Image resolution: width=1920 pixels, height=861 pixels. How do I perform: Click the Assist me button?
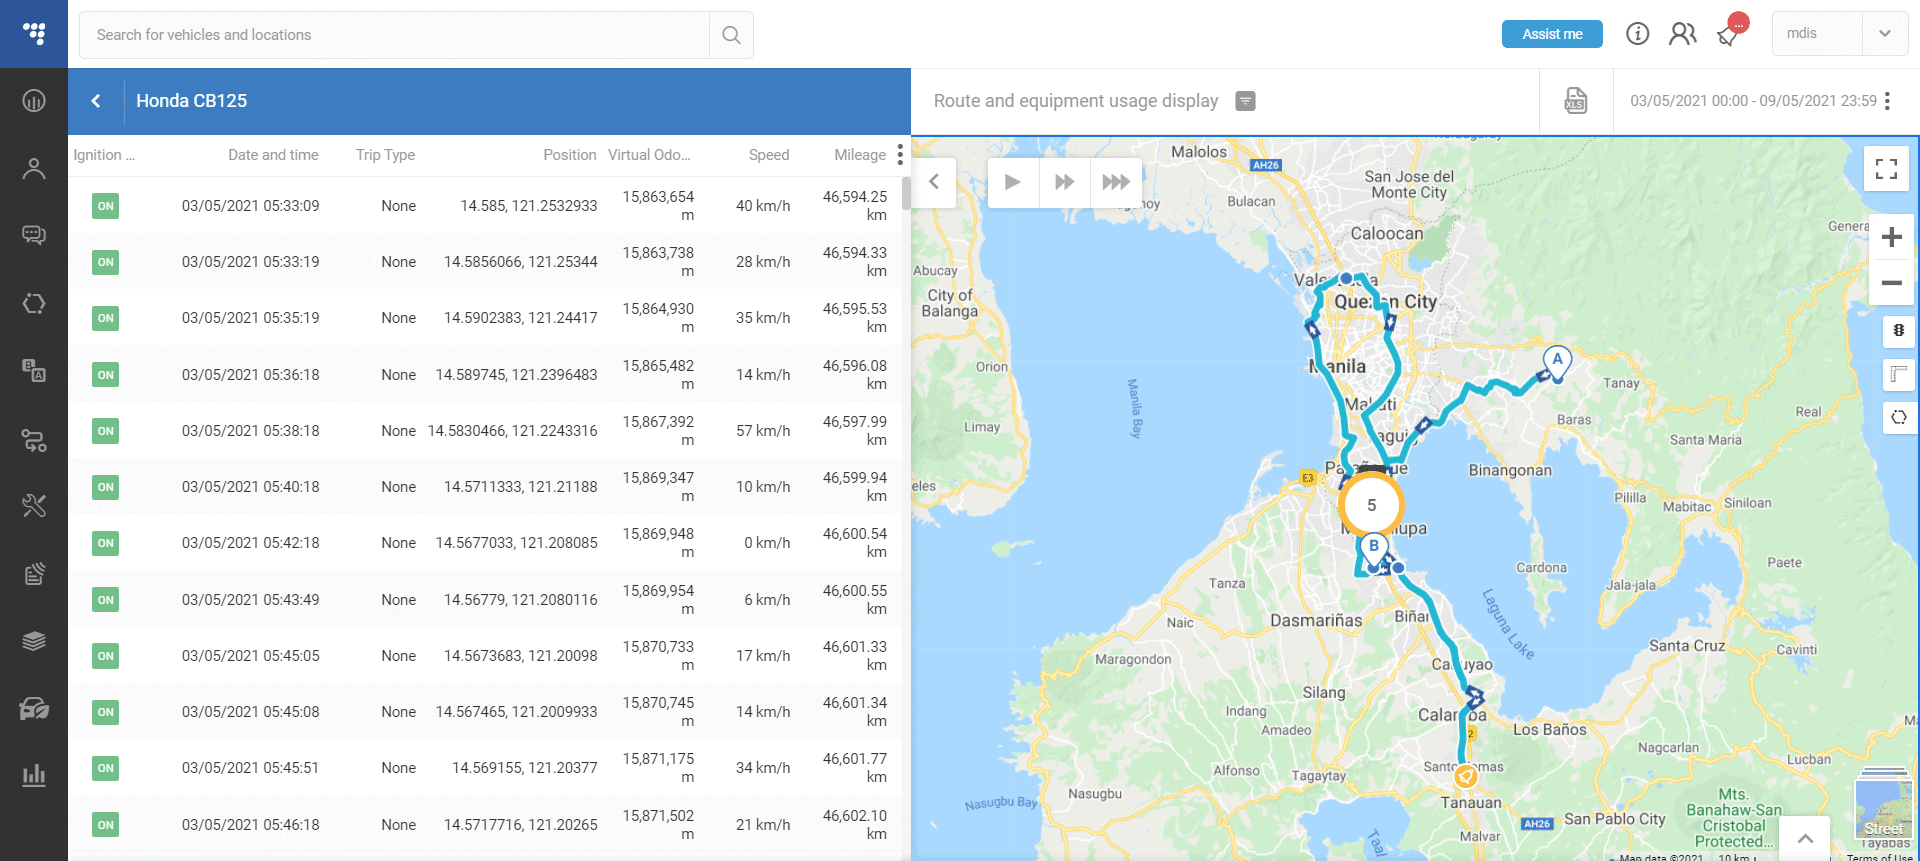click(1552, 34)
